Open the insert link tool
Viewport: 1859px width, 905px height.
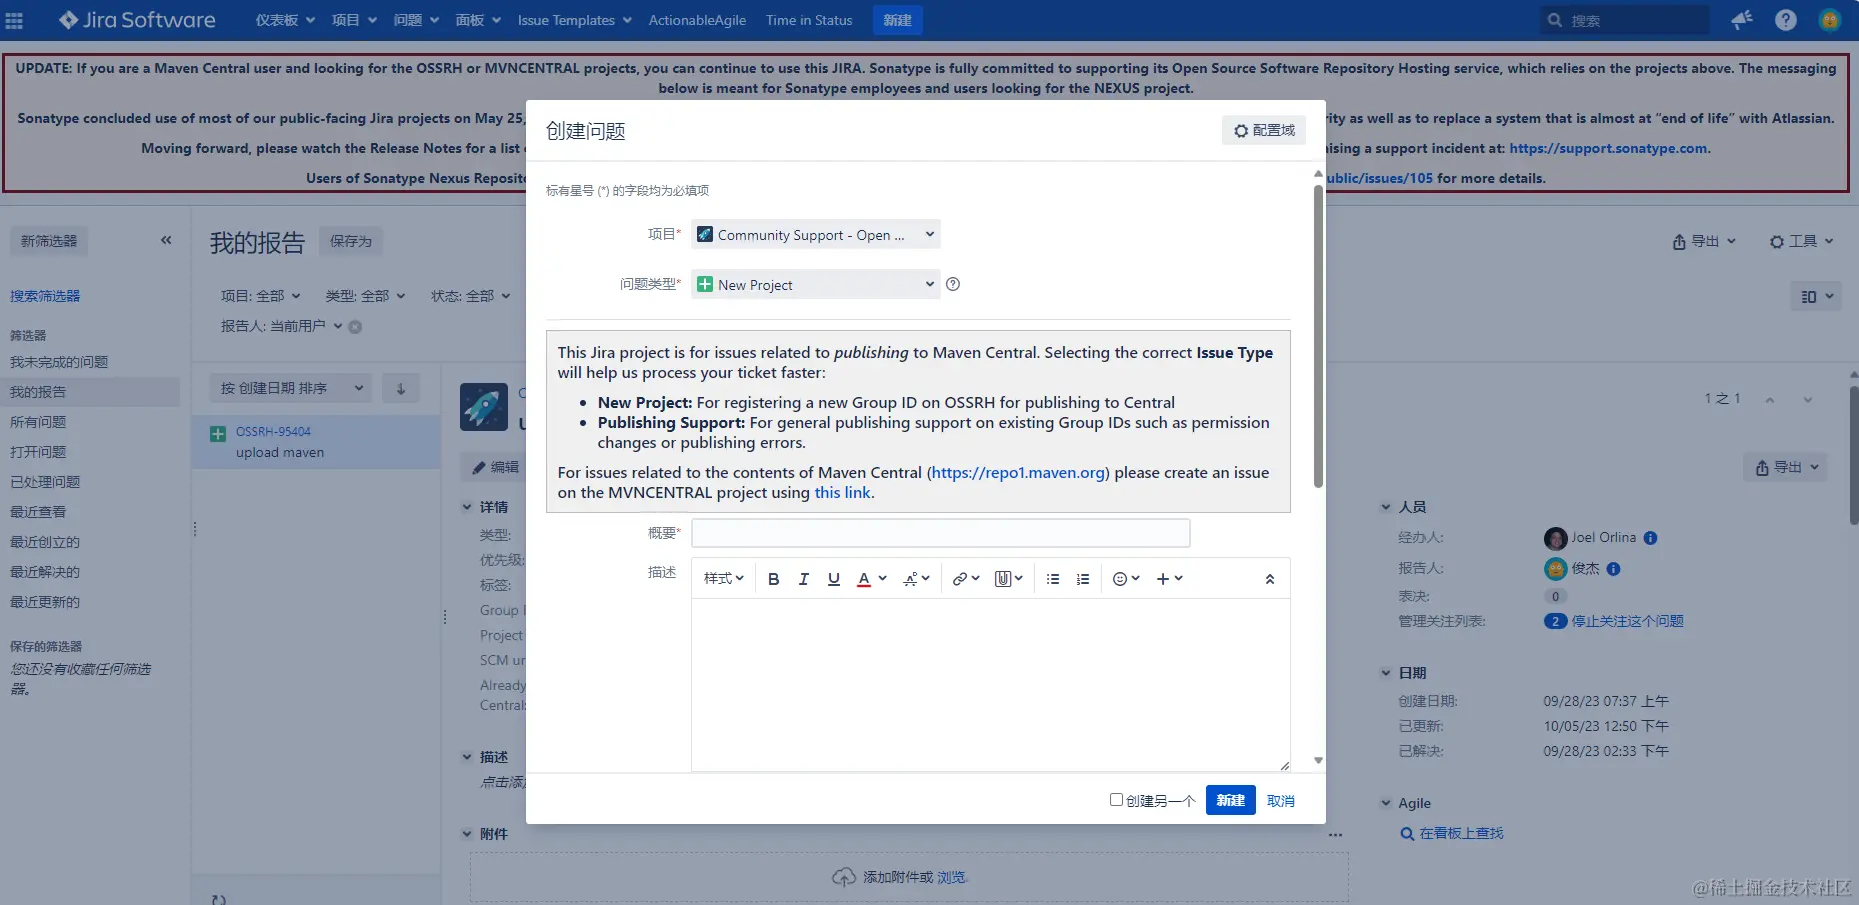(965, 579)
